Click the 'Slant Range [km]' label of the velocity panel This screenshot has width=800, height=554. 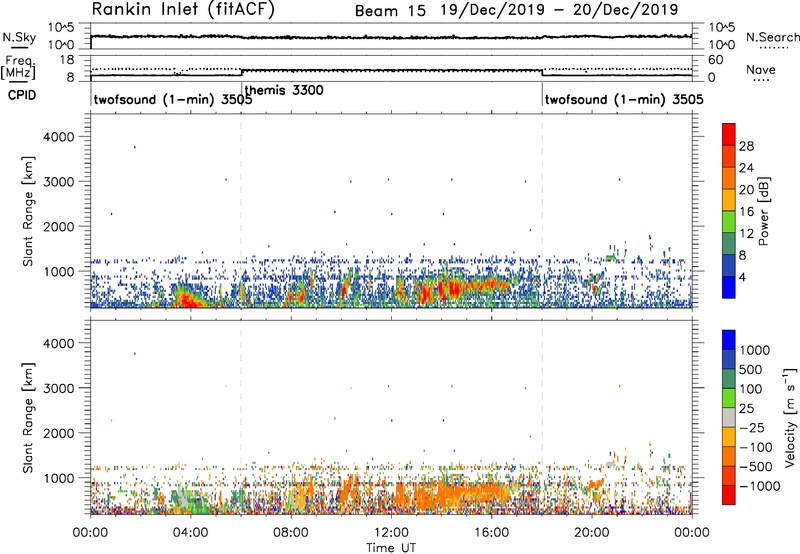[x=28, y=417]
